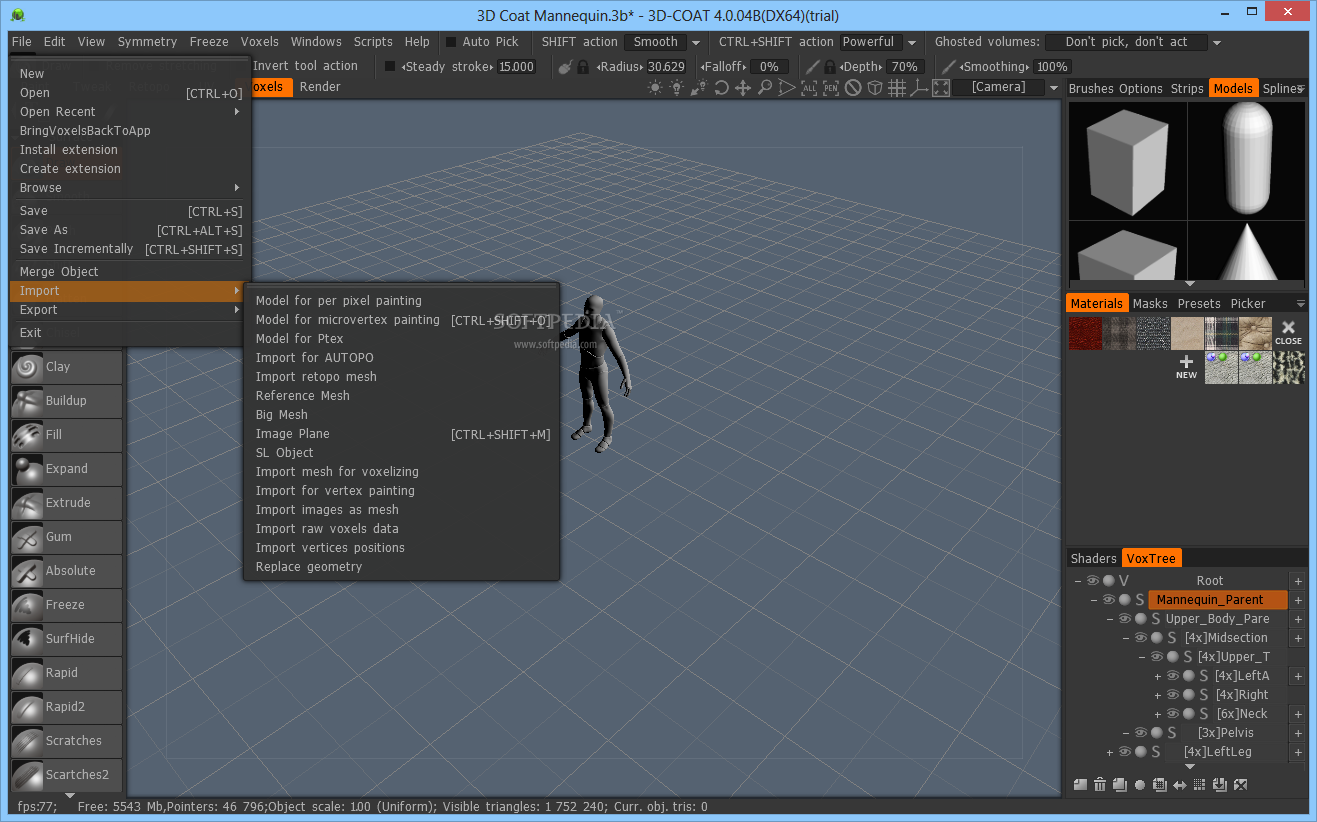Switch to the Shaders tab
The image size is (1317, 822).
point(1093,559)
